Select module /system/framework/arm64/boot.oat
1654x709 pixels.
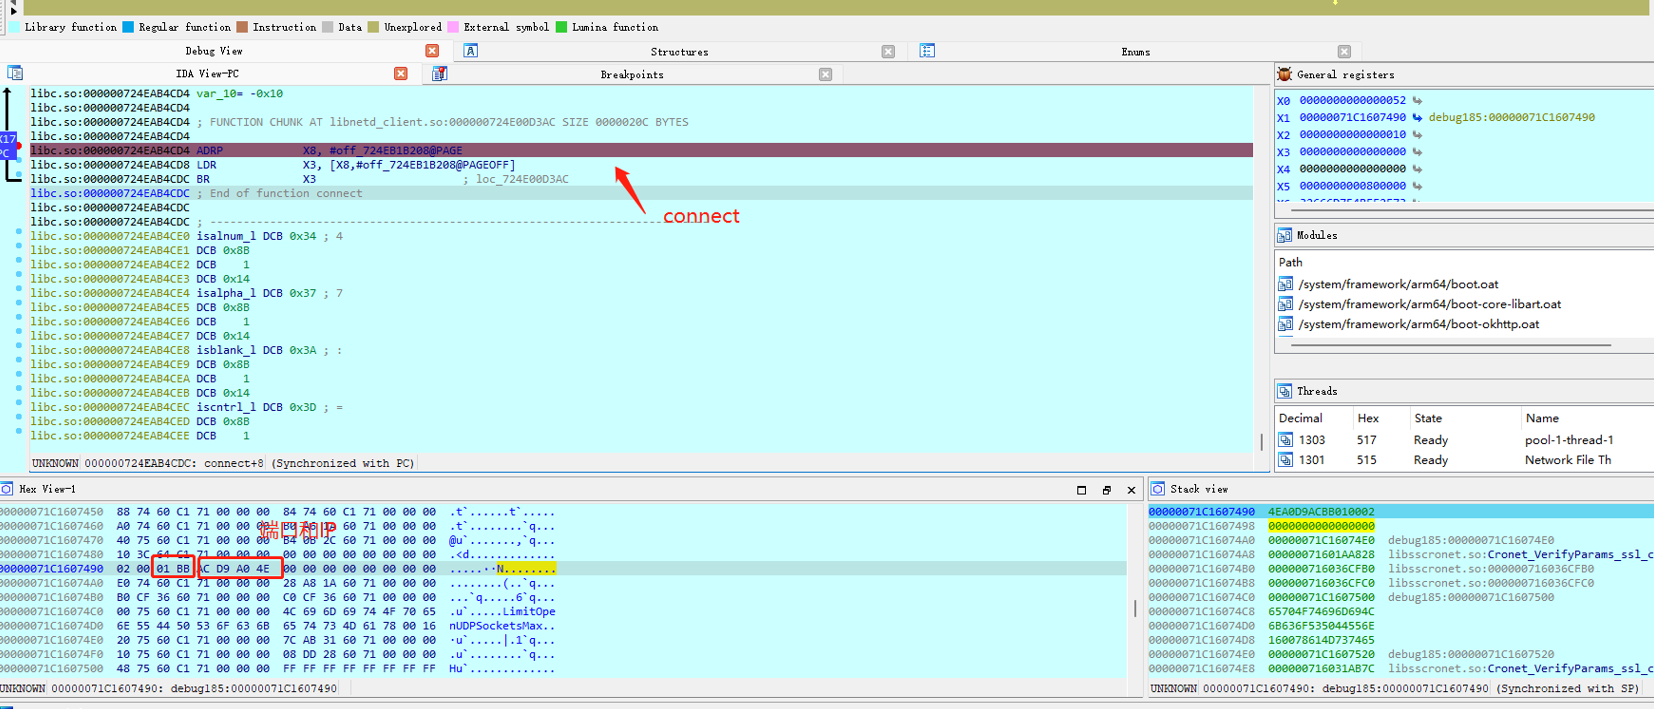(x=1398, y=284)
